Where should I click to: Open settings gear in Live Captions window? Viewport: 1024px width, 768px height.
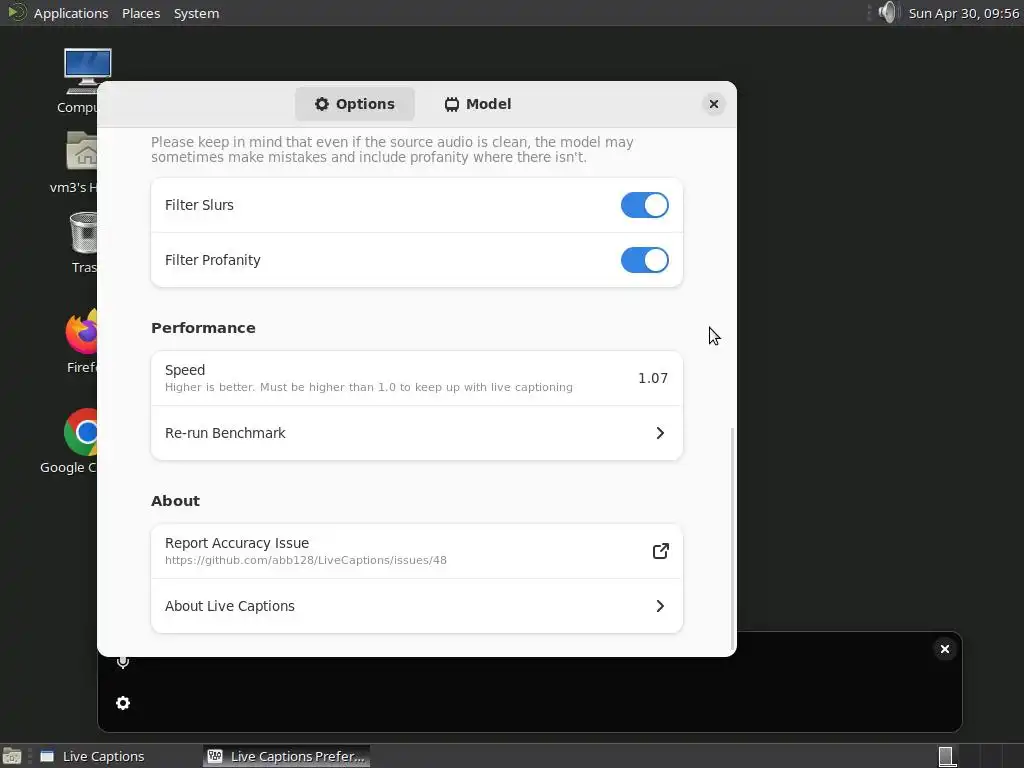pos(123,703)
